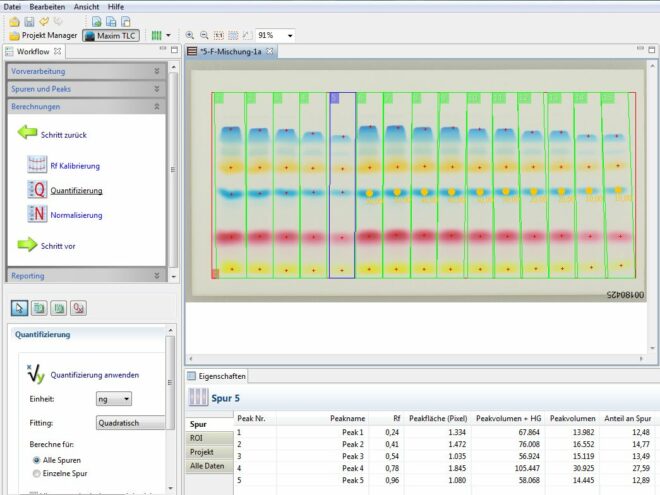This screenshot has height=495, width=660.
Task: Click the image view horizontal scrollbar
Action: 416,359
